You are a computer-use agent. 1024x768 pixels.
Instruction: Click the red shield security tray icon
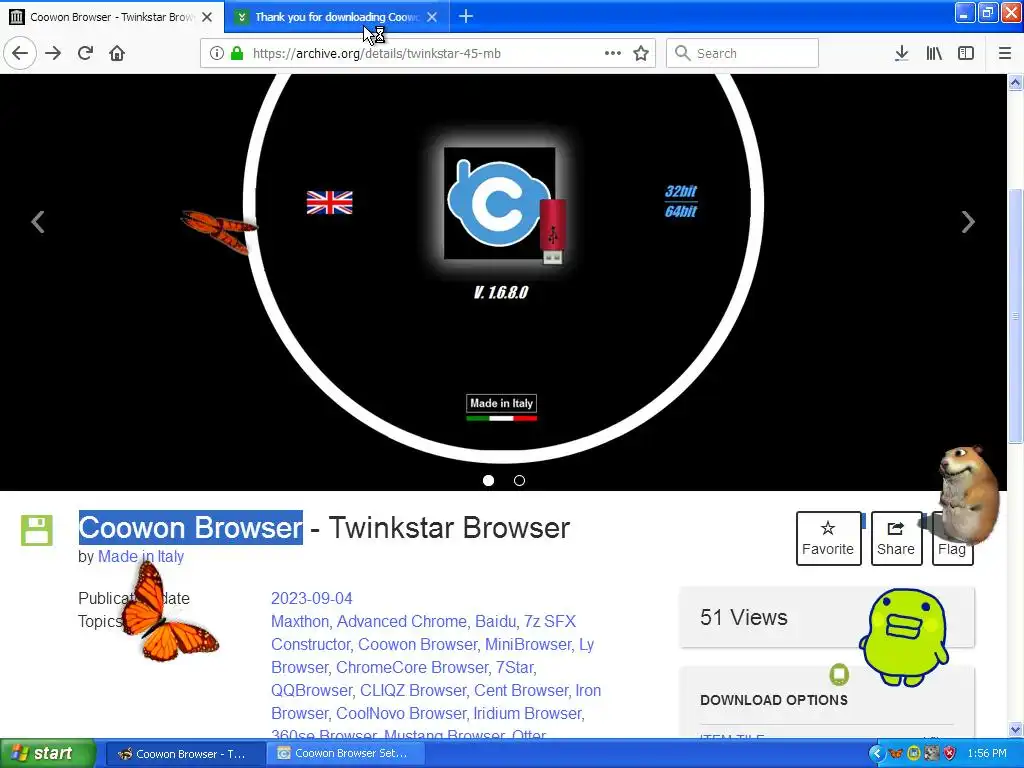950,754
